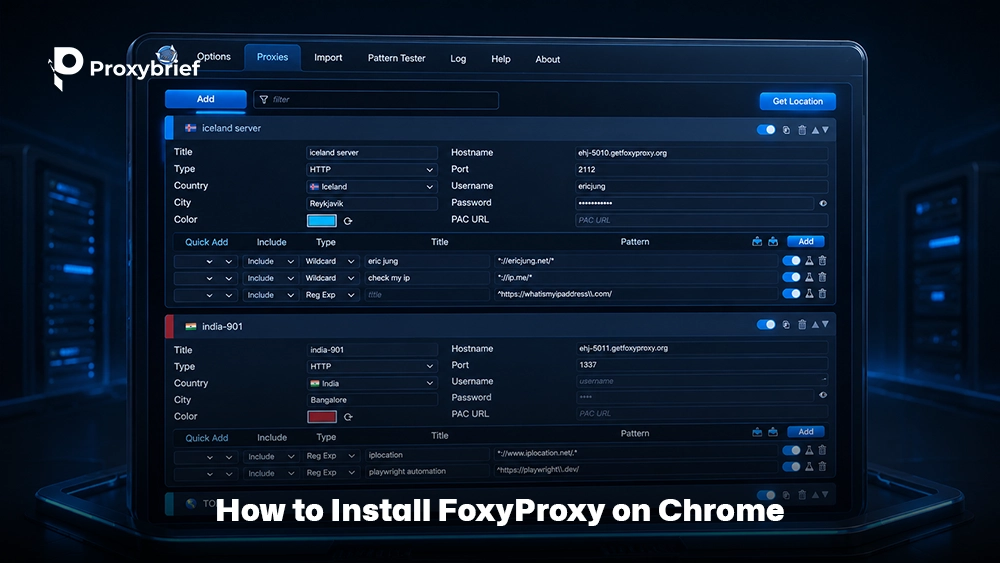Export patterns for iceland server
Screen dimensions: 1000x563
[773, 242]
